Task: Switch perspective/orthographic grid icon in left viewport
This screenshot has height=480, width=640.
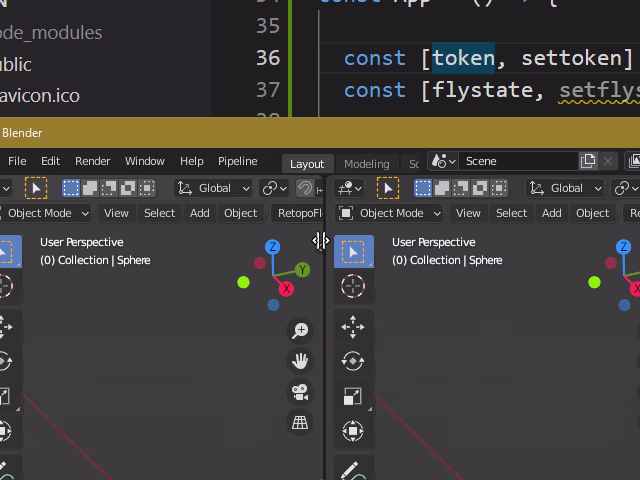Action: [300, 423]
